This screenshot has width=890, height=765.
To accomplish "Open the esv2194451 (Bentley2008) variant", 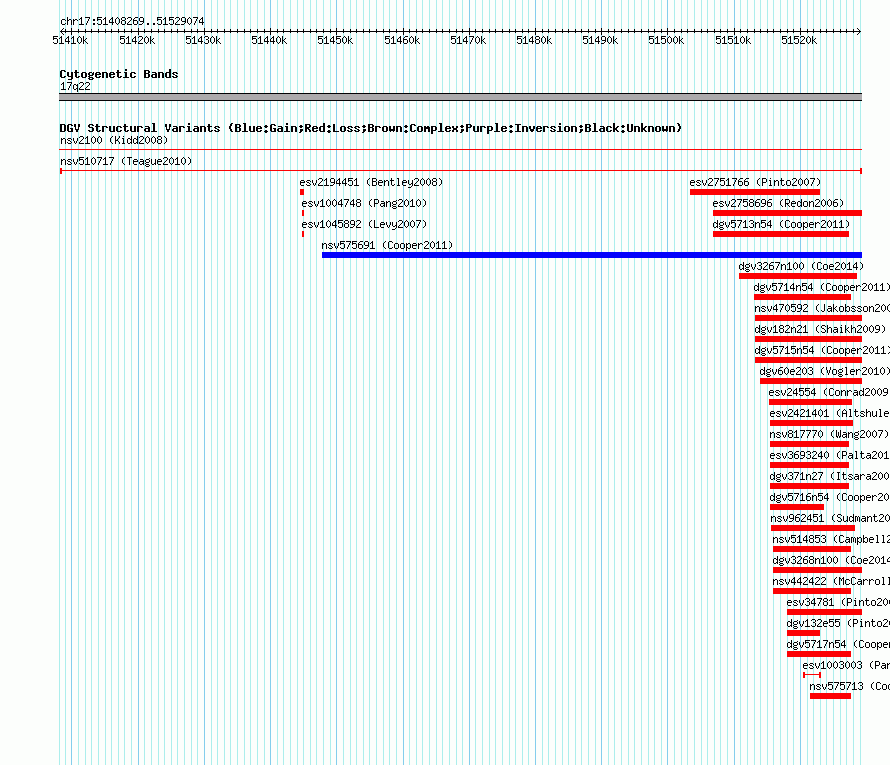I will (371, 182).
